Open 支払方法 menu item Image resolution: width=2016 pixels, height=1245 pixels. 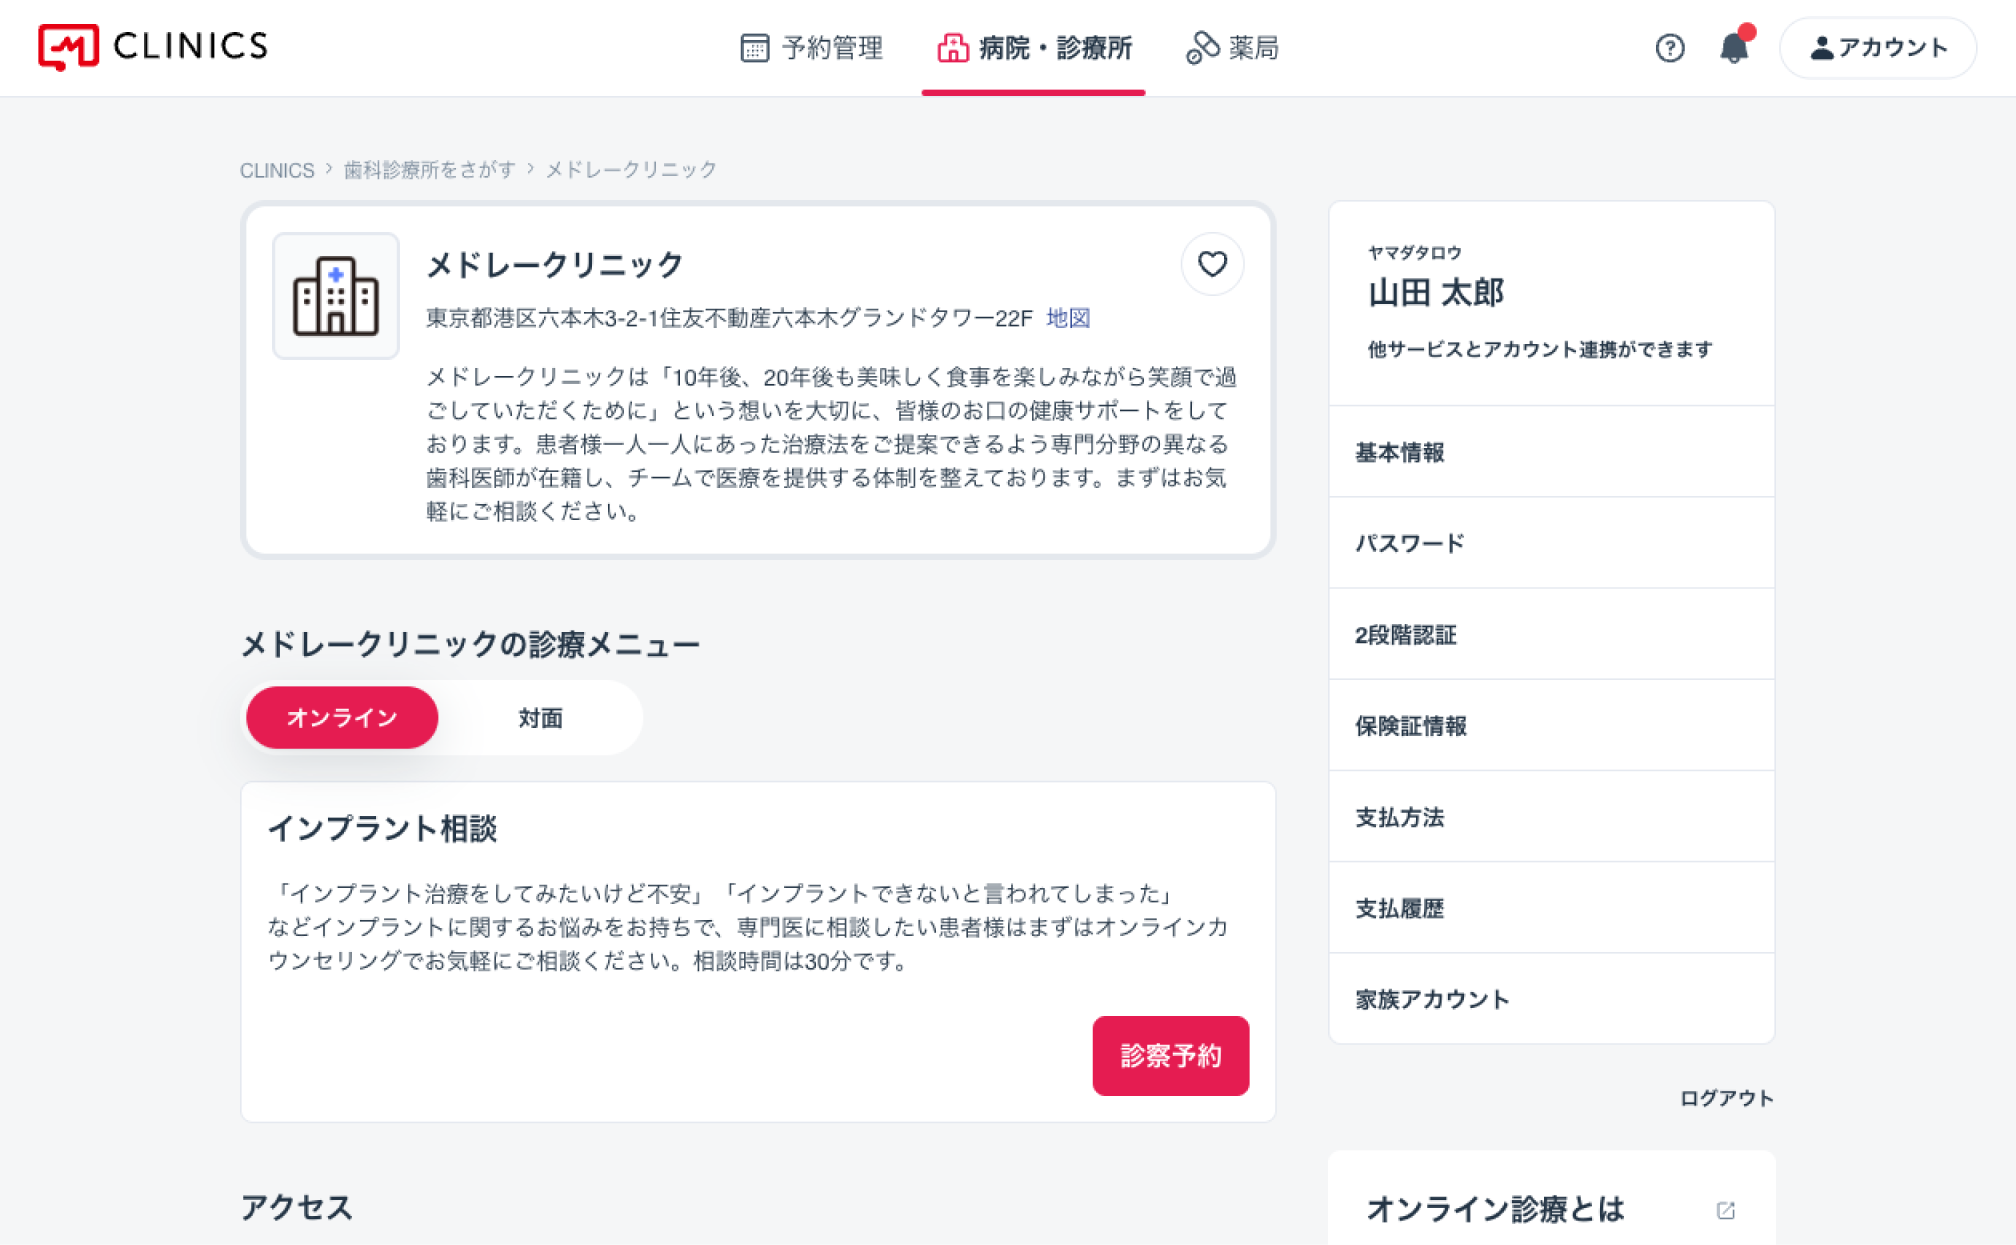pyautogui.click(x=1551, y=816)
